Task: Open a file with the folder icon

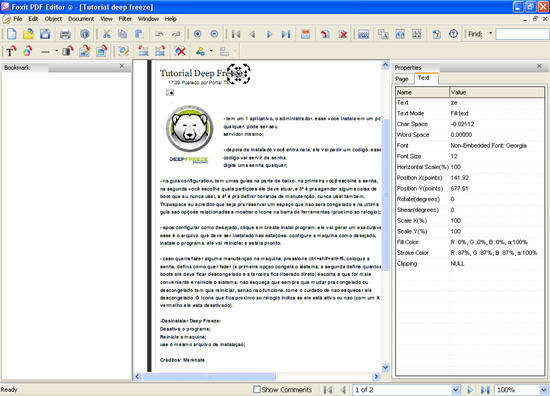Action: pos(28,34)
